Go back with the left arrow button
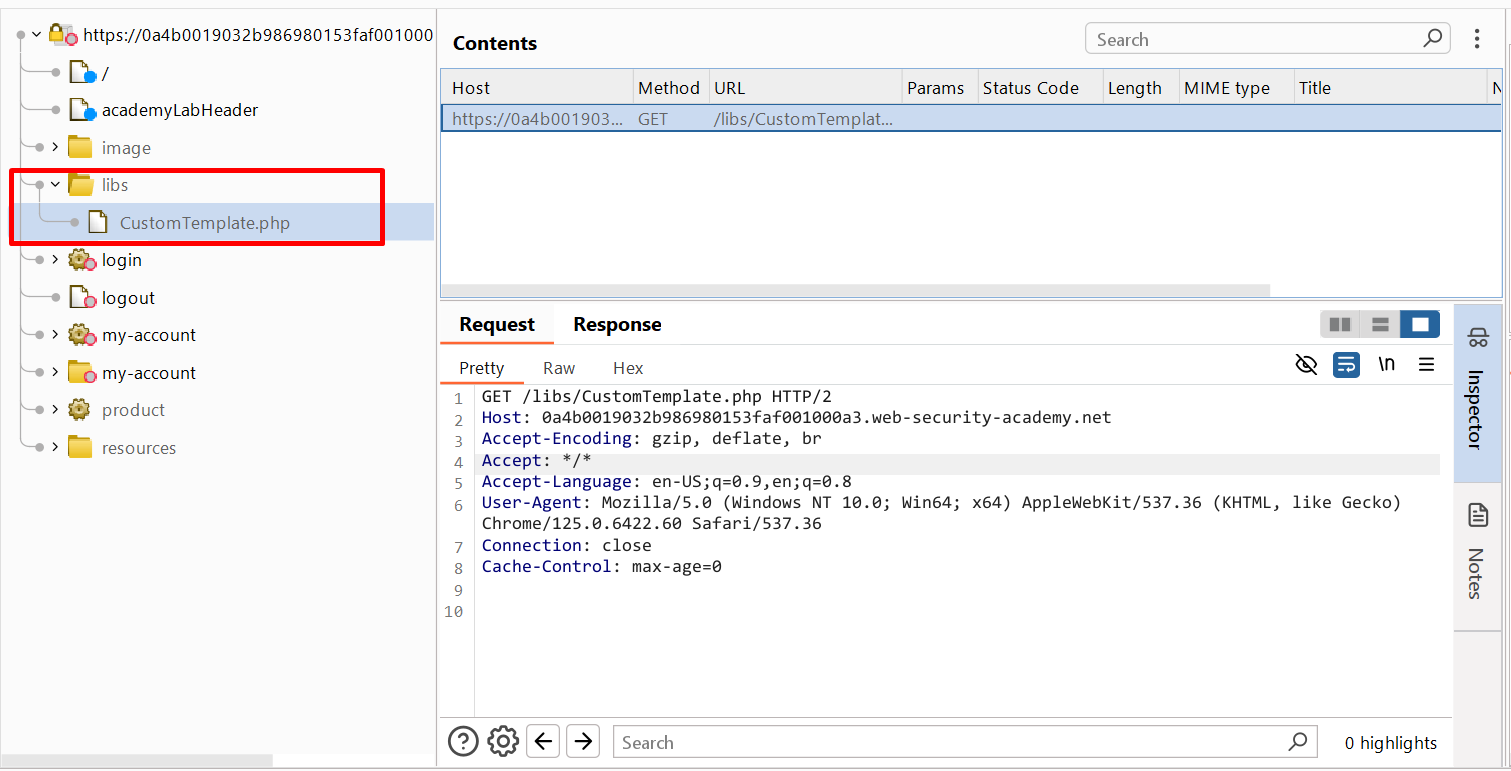 [x=543, y=741]
